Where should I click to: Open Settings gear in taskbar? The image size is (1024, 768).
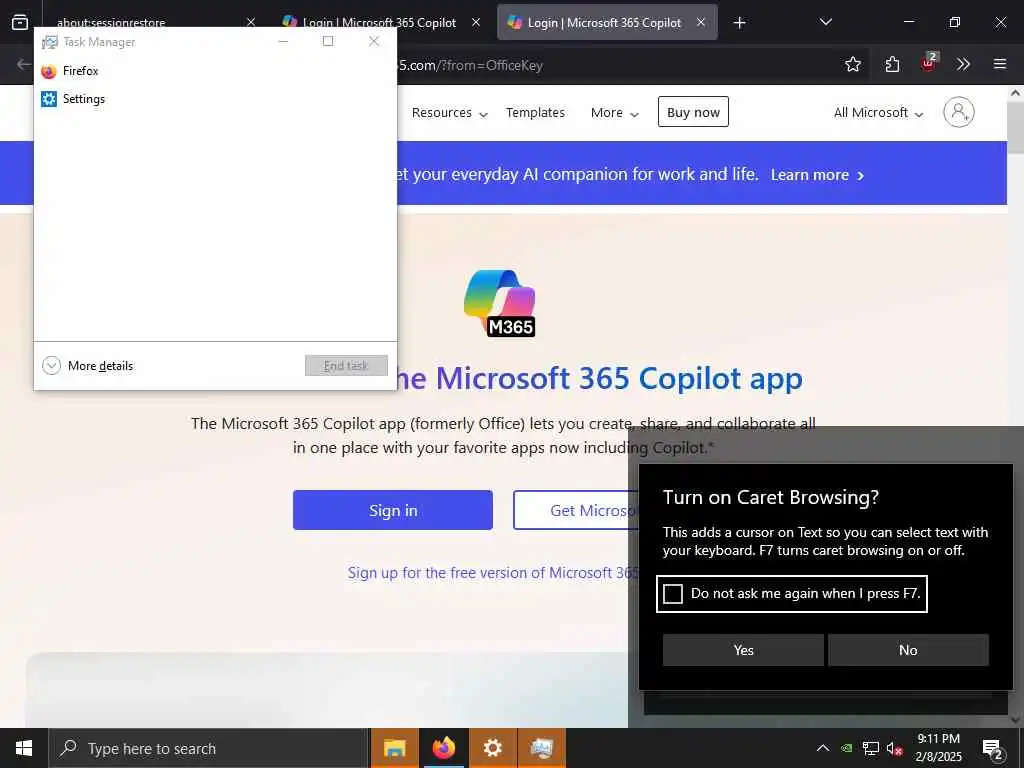pos(492,748)
